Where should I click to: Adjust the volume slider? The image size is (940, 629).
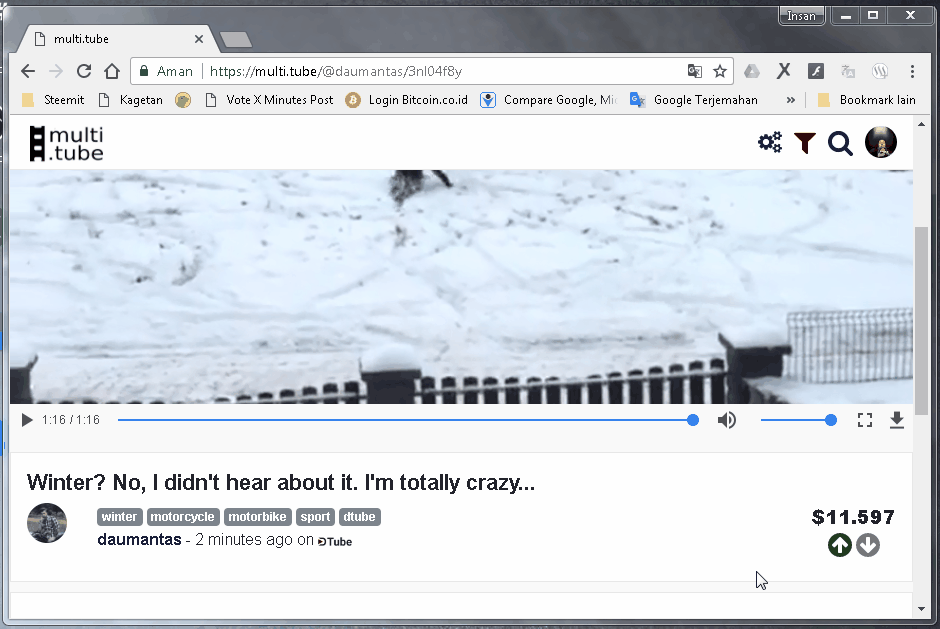tap(799, 420)
